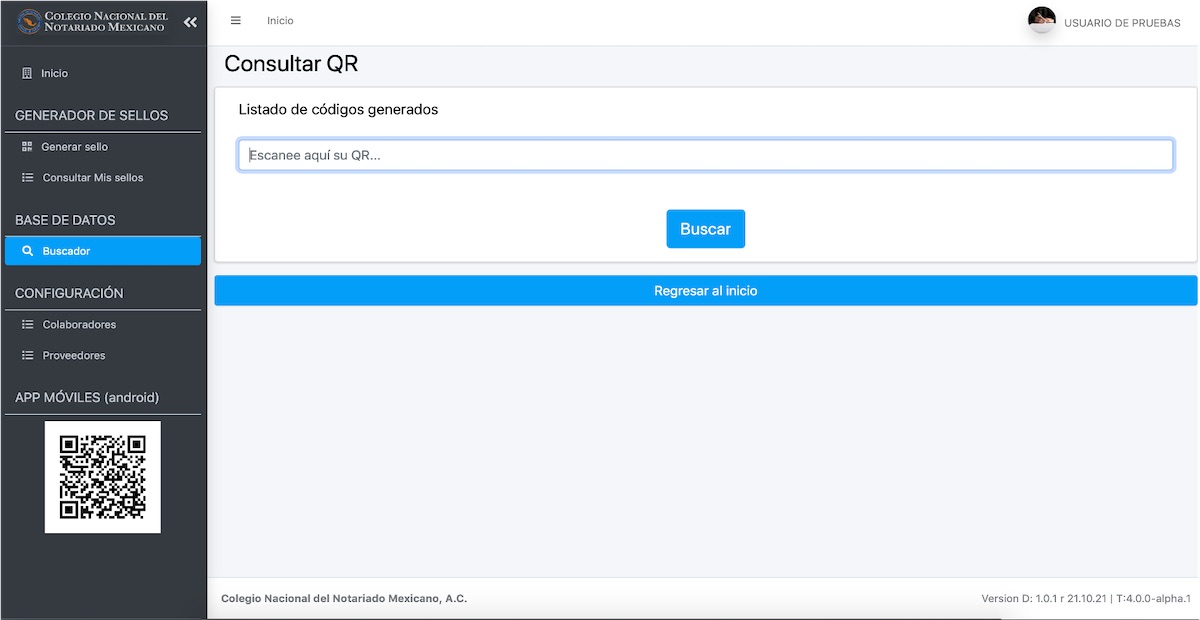Viewport: 1200px width, 620px height.
Task: Click the Consultar Mis sellos list icon
Action: pos(28,178)
